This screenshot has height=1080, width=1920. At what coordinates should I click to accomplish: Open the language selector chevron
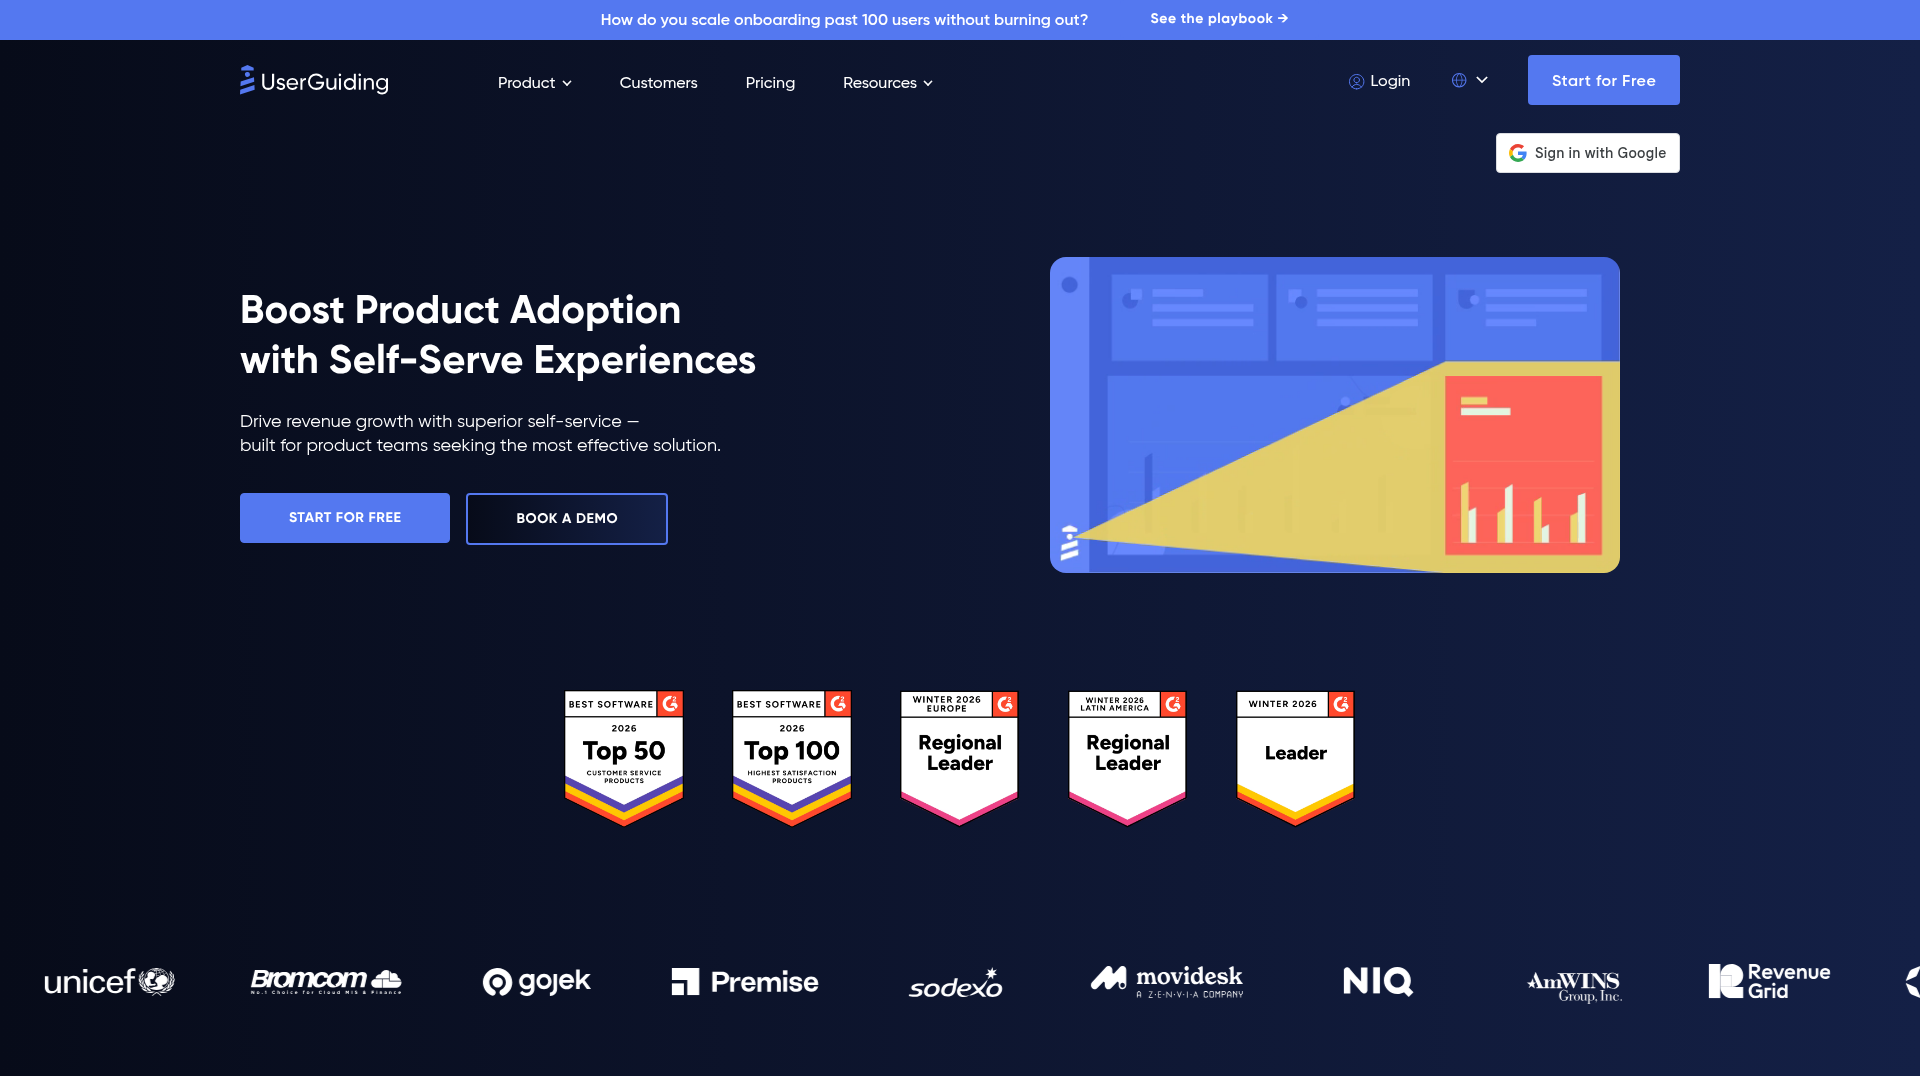(1483, 80)
